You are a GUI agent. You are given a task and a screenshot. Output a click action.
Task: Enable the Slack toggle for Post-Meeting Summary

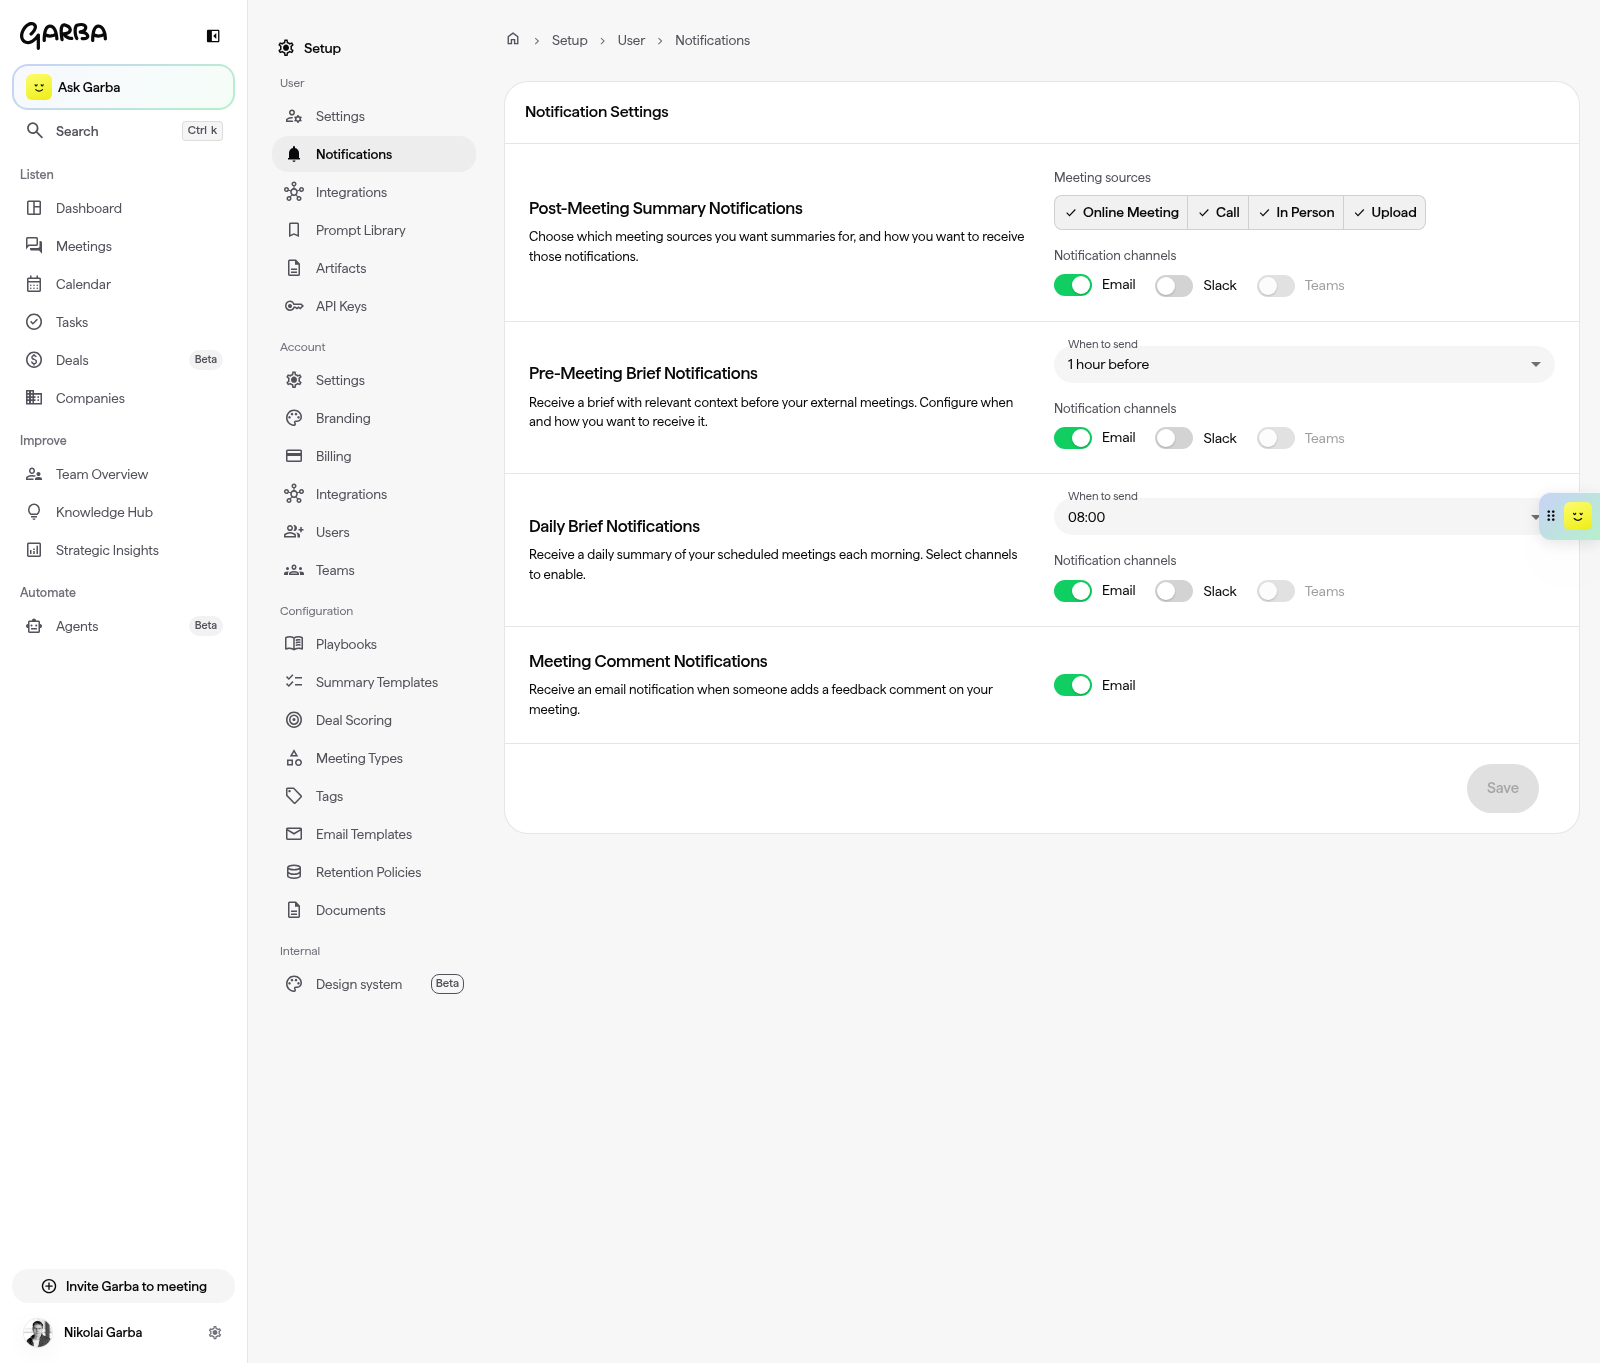tap(1174, 286)
